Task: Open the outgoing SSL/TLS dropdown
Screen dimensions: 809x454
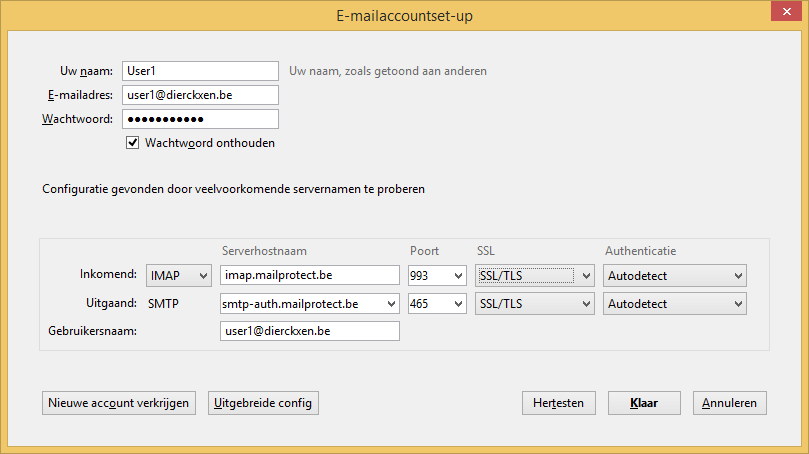Action: pyautogui.click(x=534, y=303)
